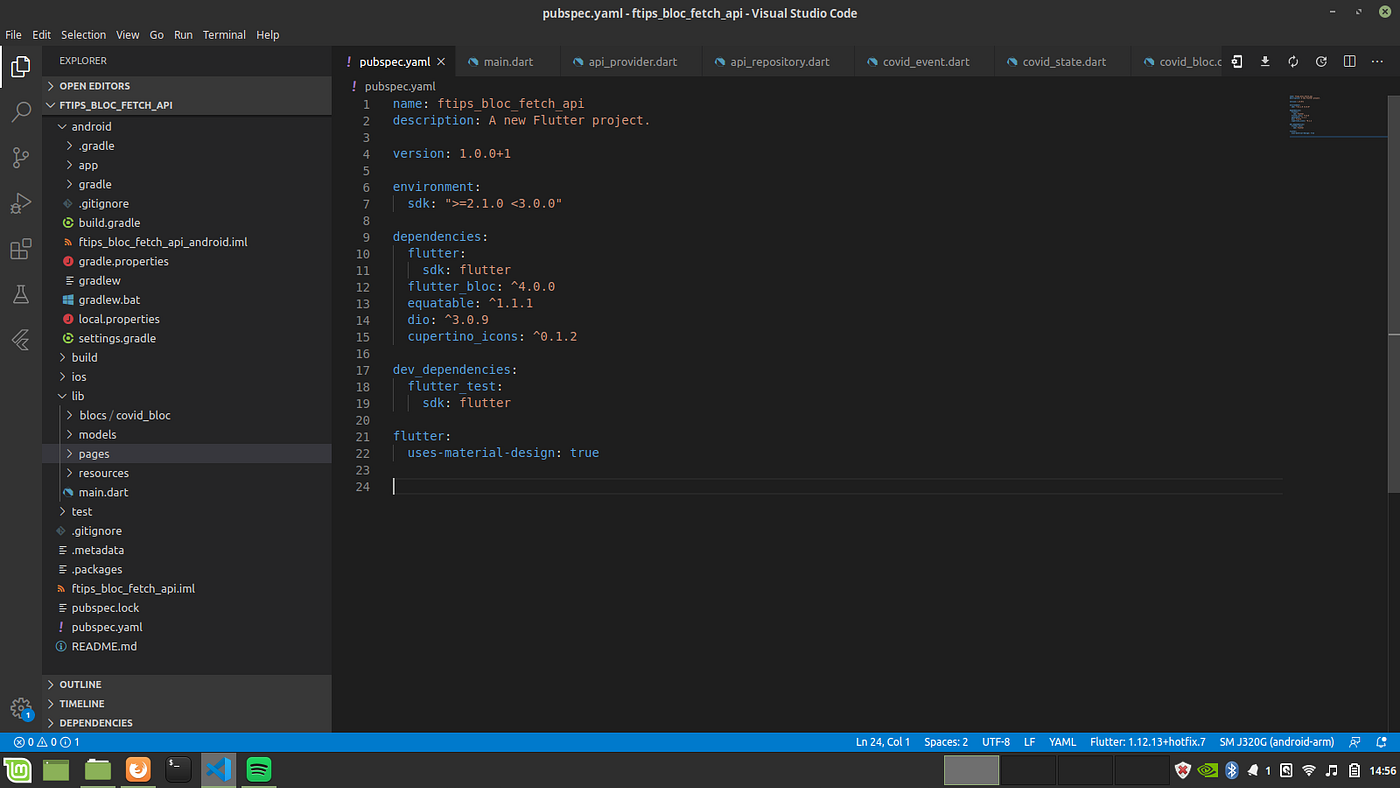Open the Run and Debug icon
The height and width of the screenshot is (788, 1400).
pos(21,203)
